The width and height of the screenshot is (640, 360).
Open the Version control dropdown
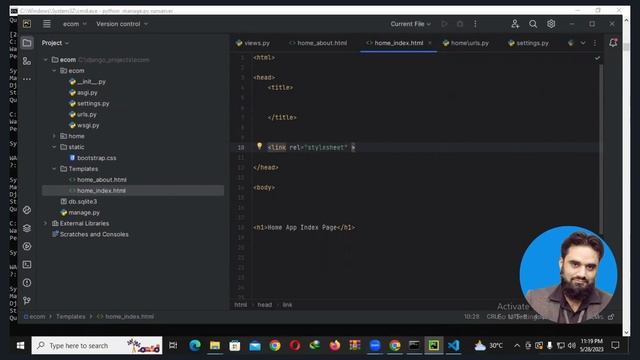(122, 24)
